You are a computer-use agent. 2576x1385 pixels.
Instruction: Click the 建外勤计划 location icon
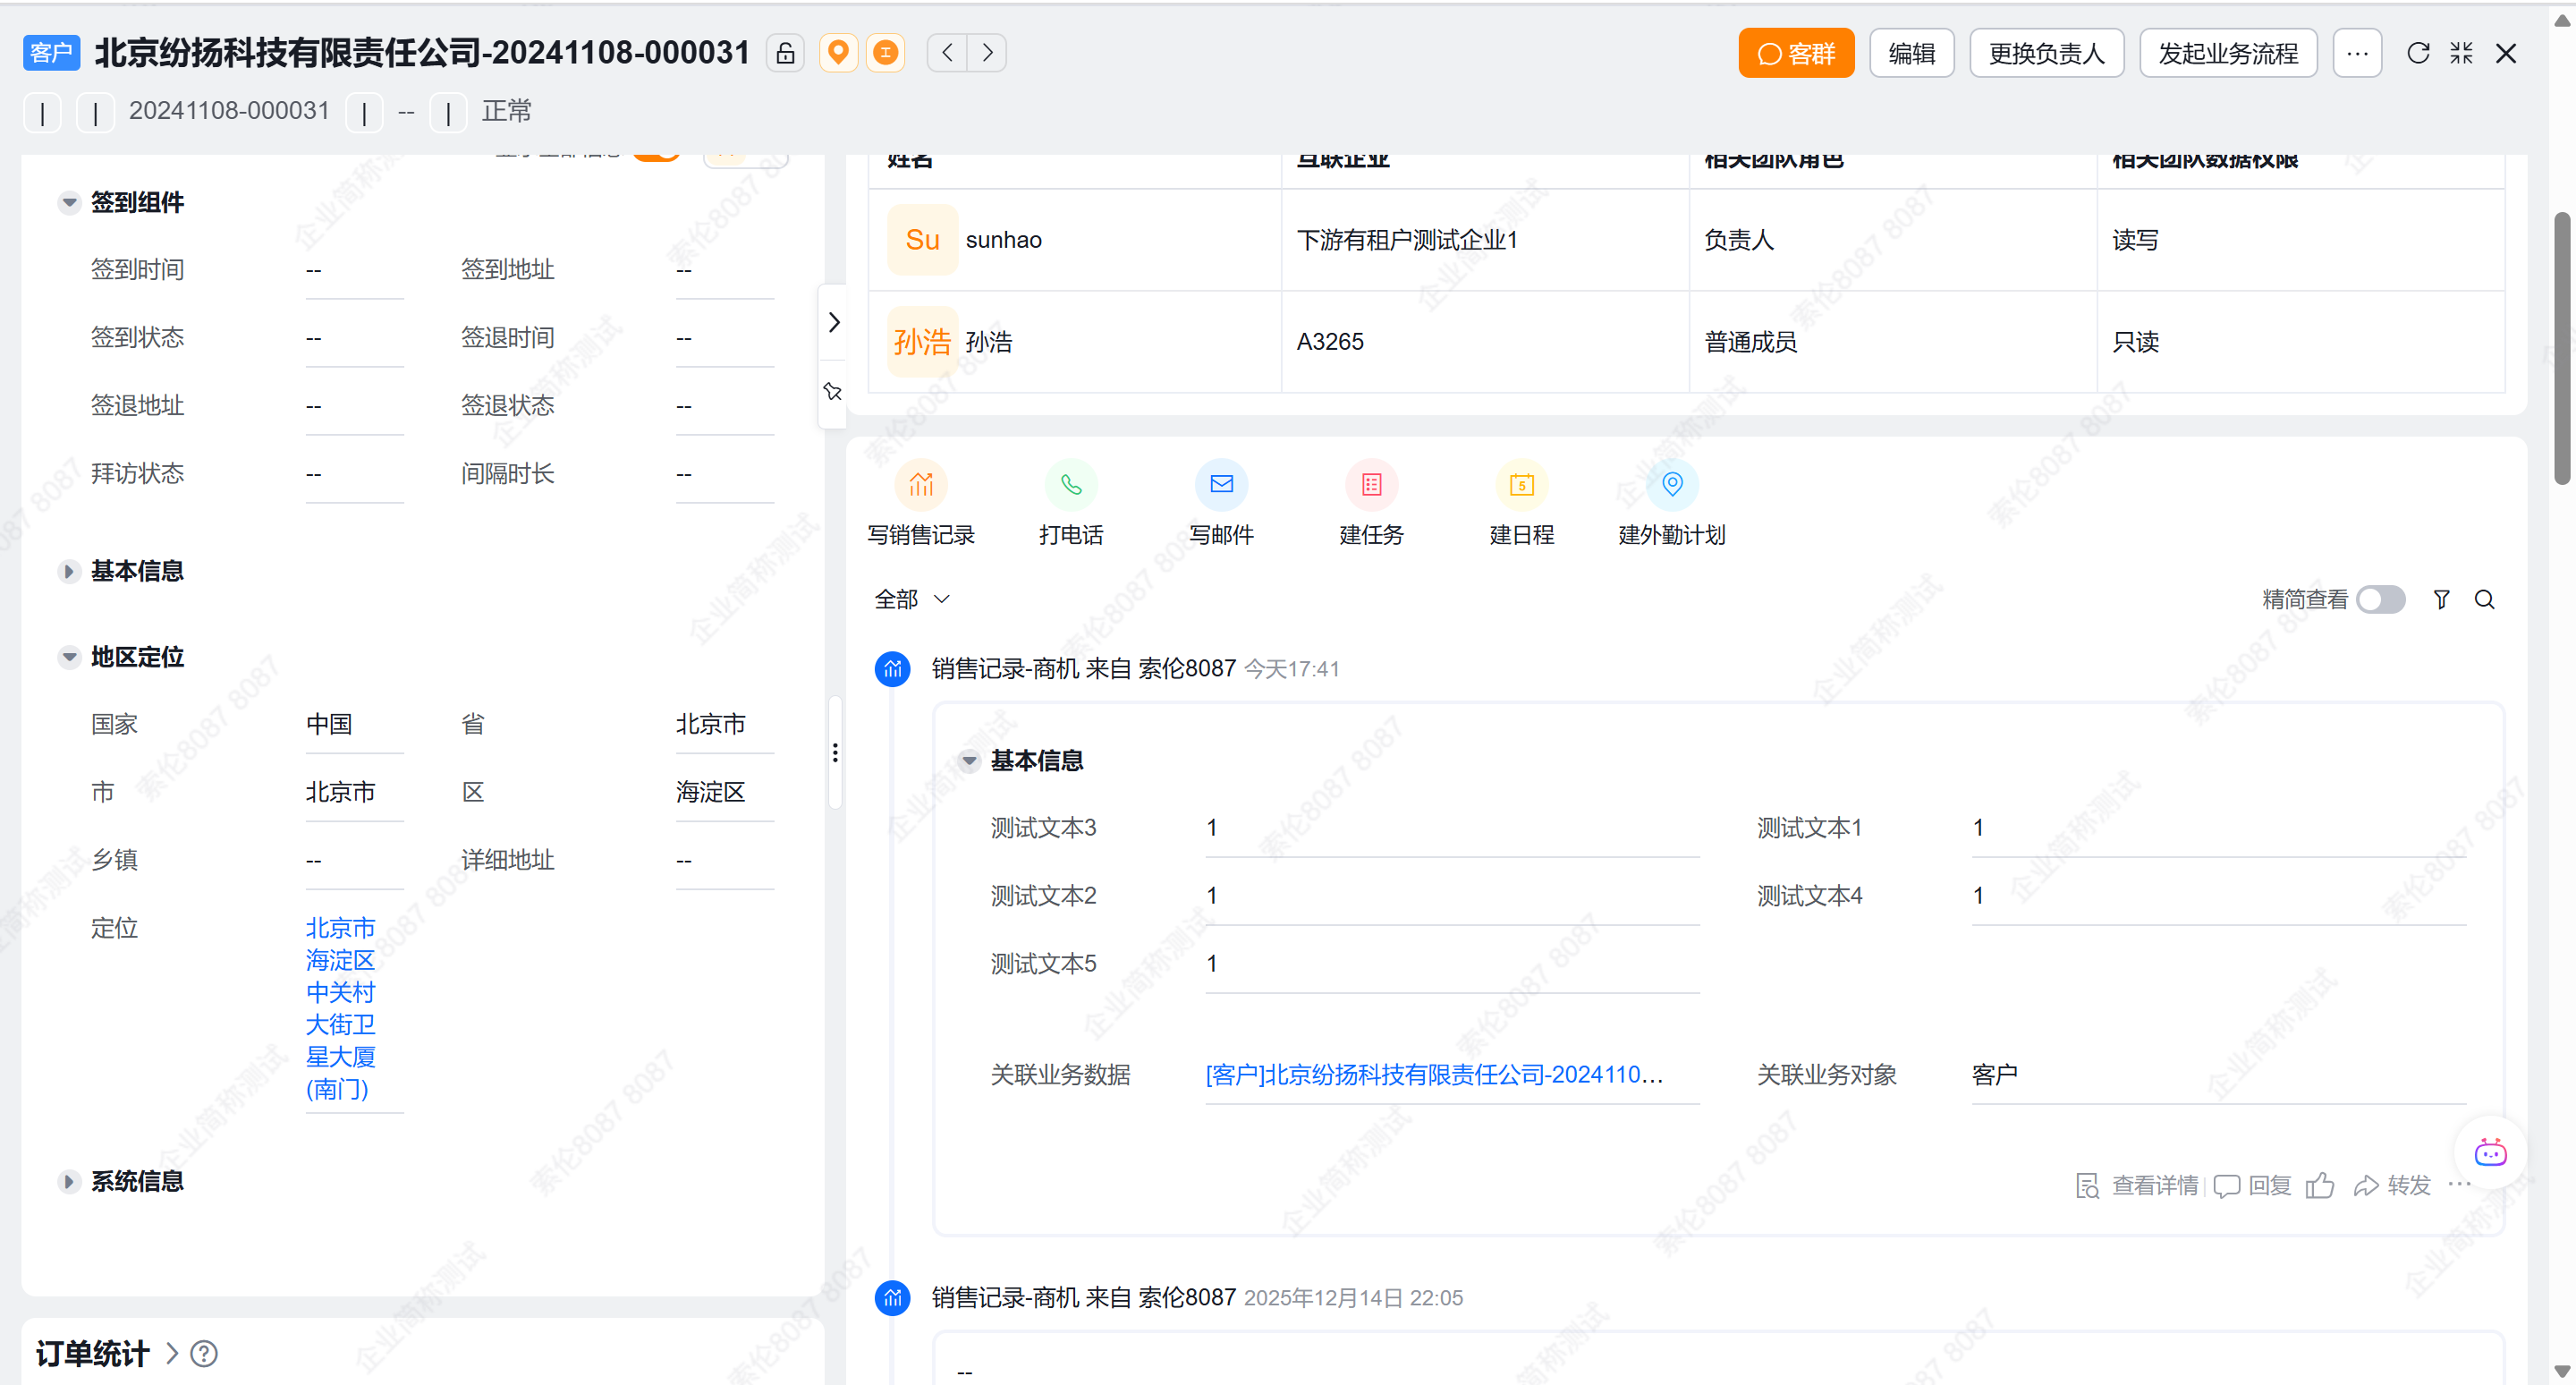tap(1671, 485)
